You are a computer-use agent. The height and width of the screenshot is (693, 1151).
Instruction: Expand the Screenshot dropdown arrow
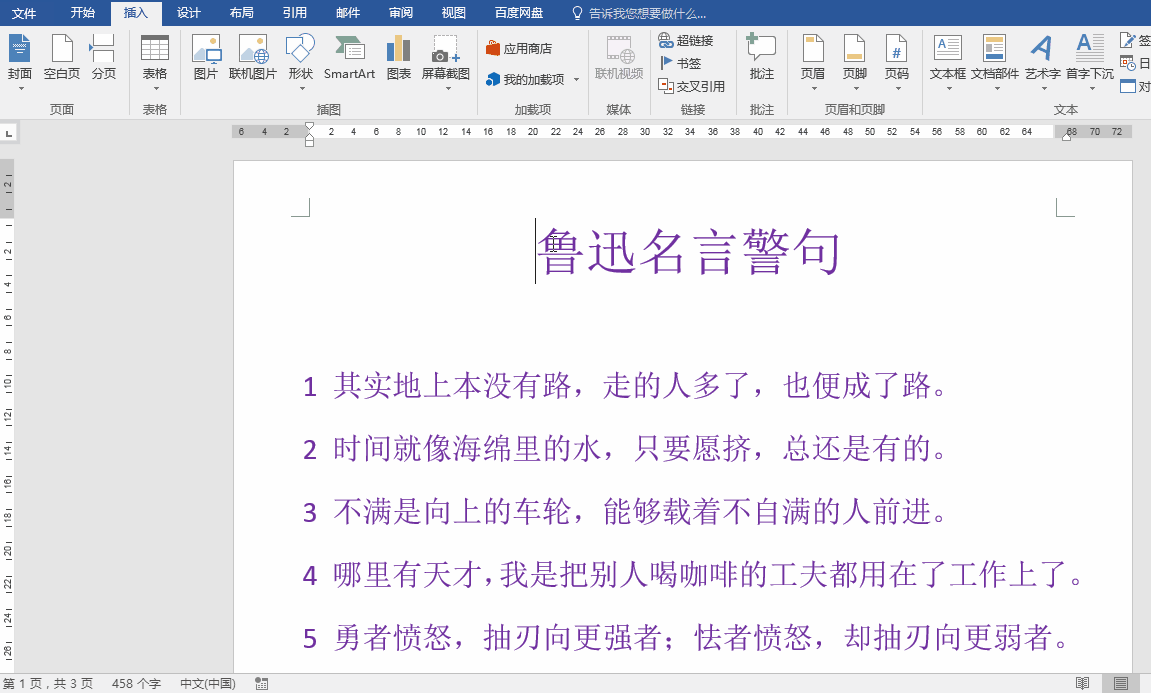pyautogui.click(x=448, y=89)
